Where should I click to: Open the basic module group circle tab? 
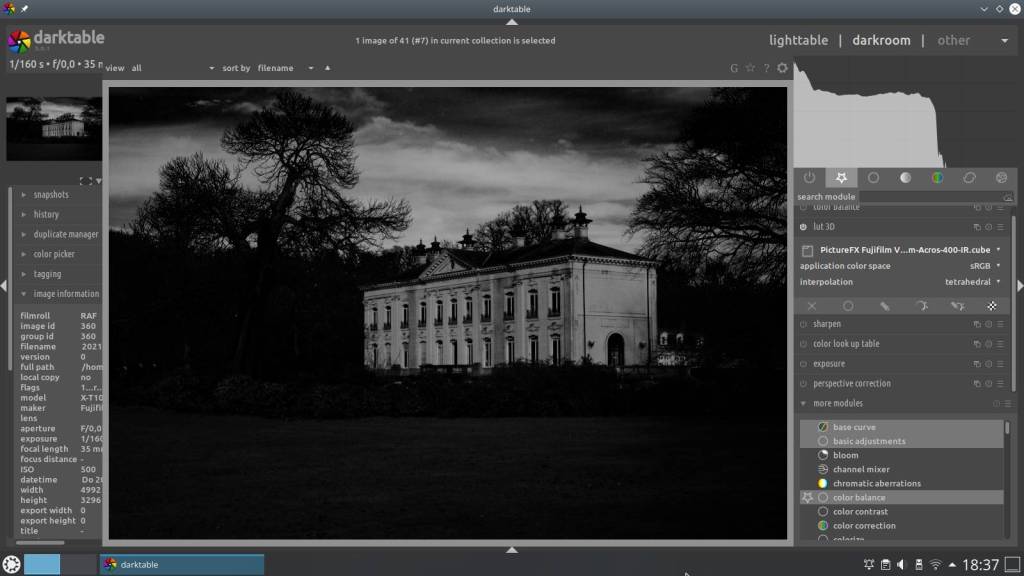click(x=873, y=178)
